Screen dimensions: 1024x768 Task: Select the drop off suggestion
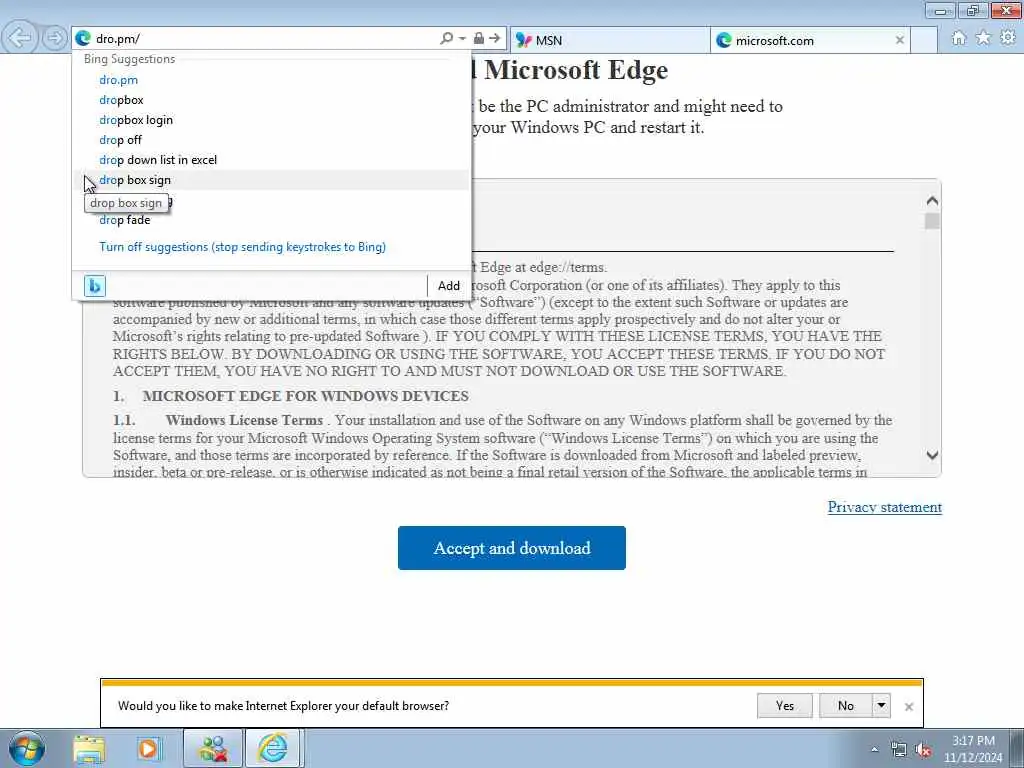click(270, 140)
